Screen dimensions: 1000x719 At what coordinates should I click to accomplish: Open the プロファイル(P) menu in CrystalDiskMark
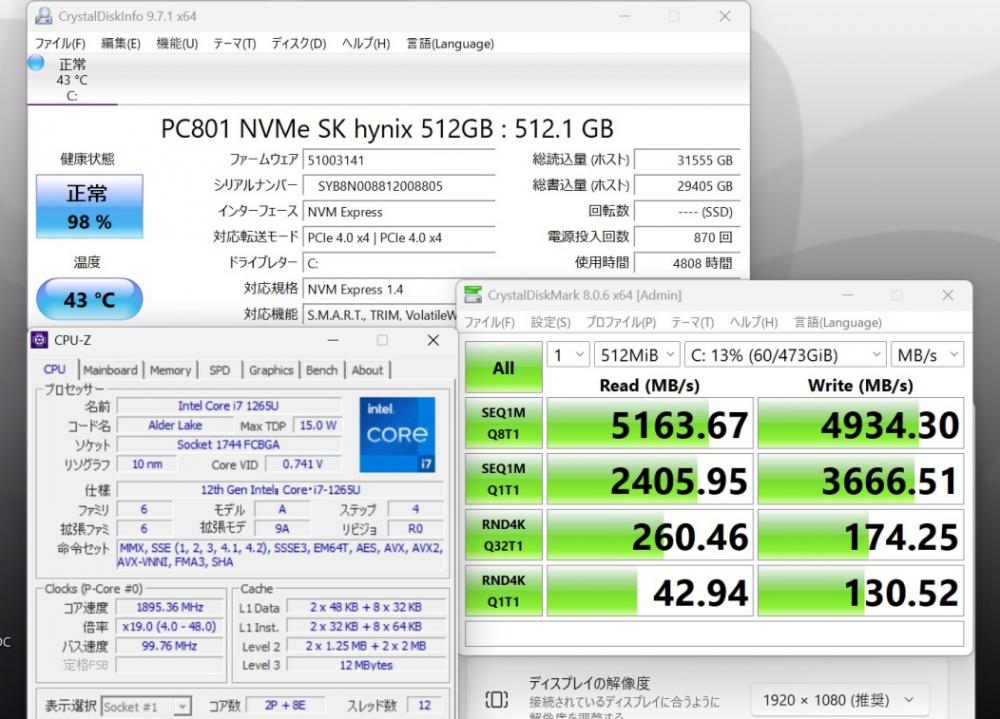click(621, 322)
